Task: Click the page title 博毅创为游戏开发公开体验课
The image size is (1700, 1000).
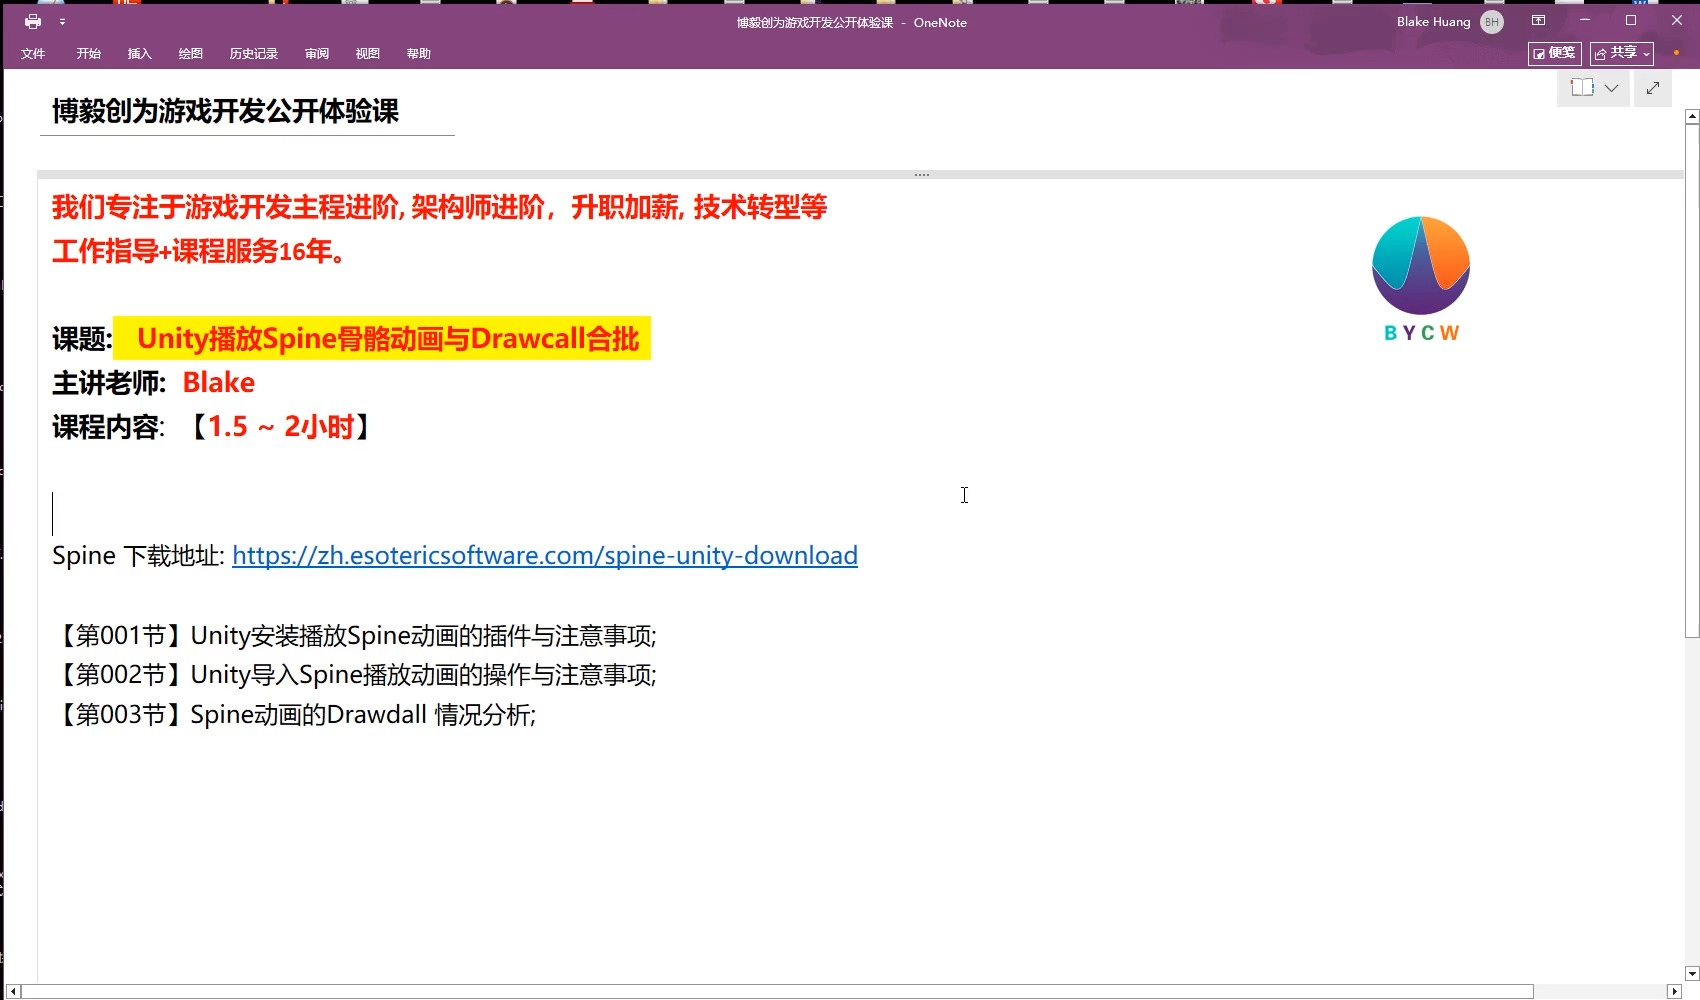Action: pyautogui.click(x=227, y=111)
